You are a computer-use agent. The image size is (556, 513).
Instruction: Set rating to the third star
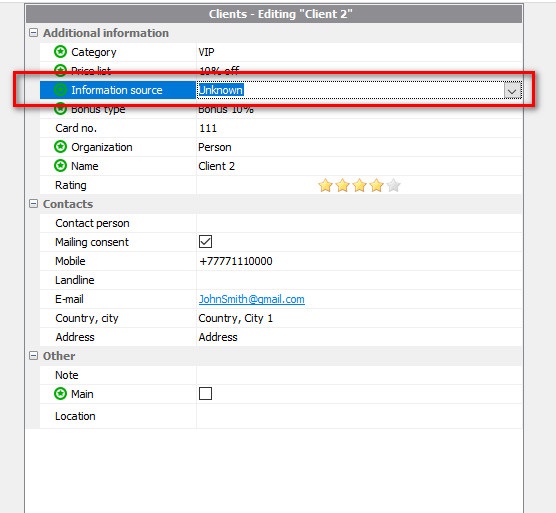359,185
